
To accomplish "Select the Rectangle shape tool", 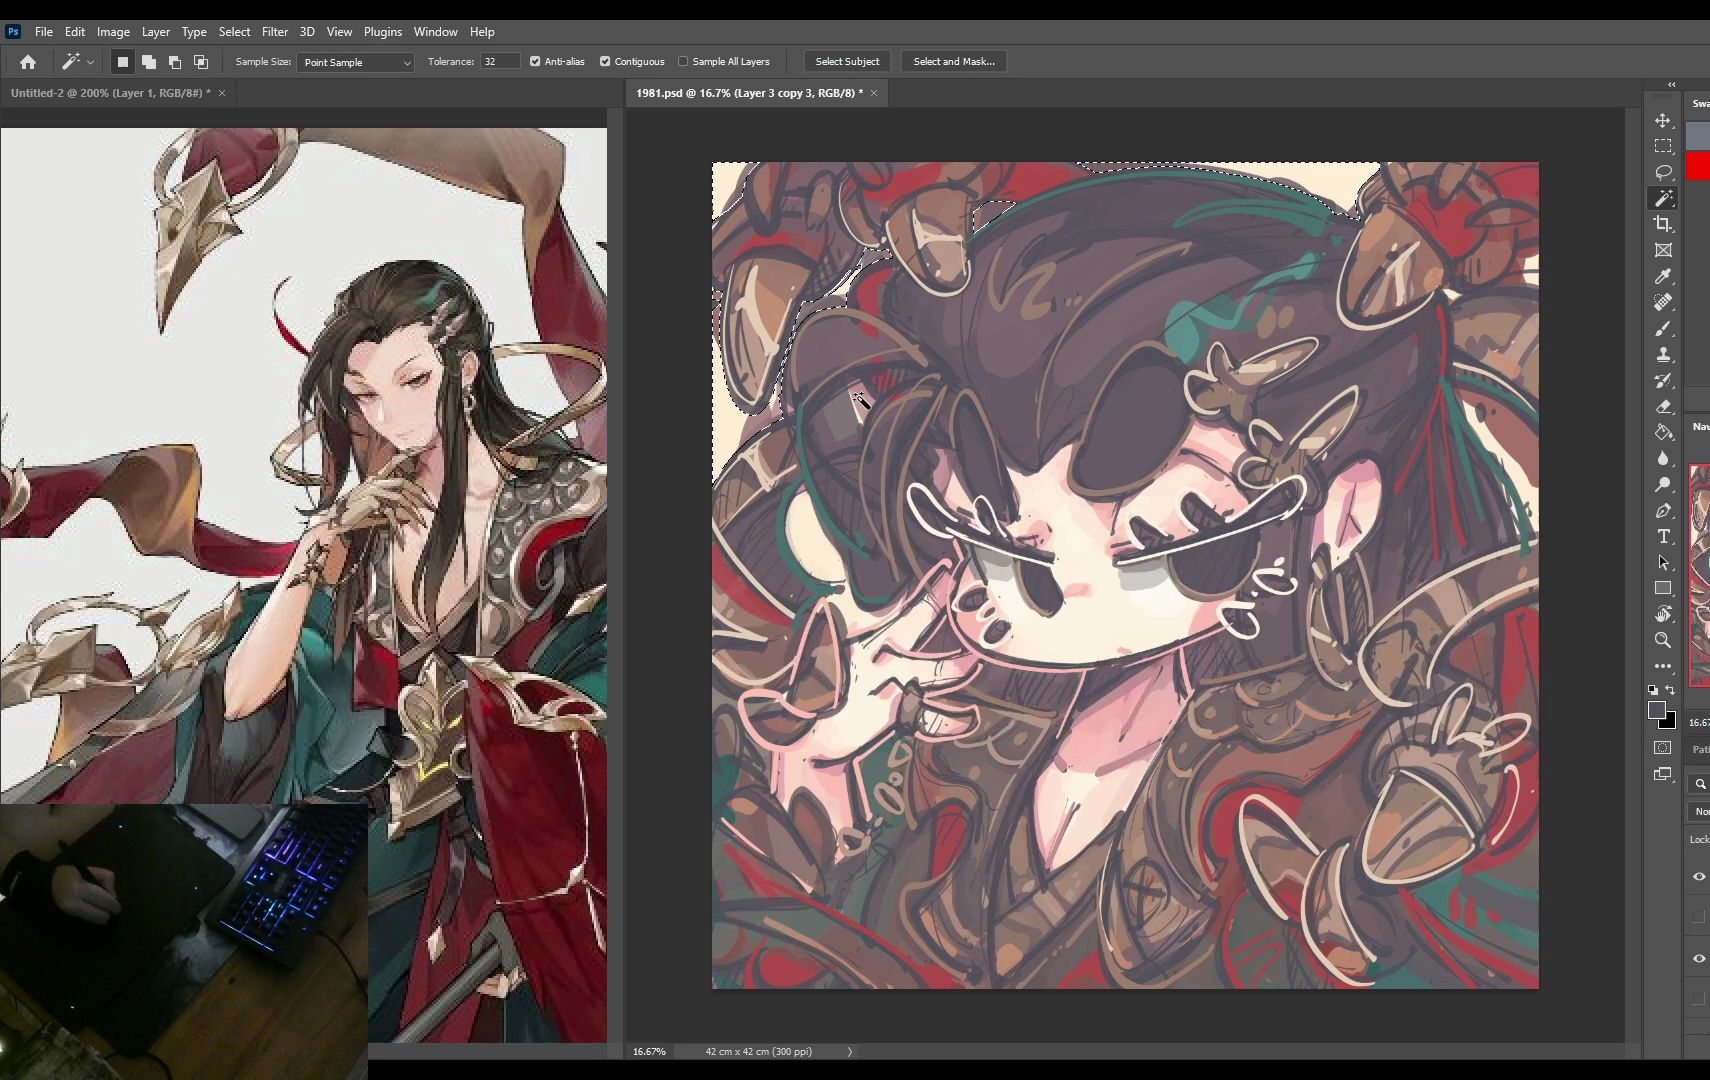I will [1663, 588].
